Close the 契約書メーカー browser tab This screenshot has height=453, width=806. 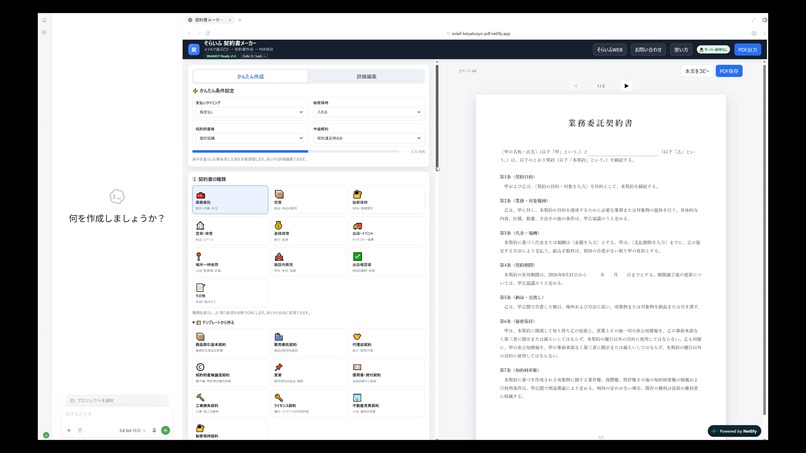(230, 20)
